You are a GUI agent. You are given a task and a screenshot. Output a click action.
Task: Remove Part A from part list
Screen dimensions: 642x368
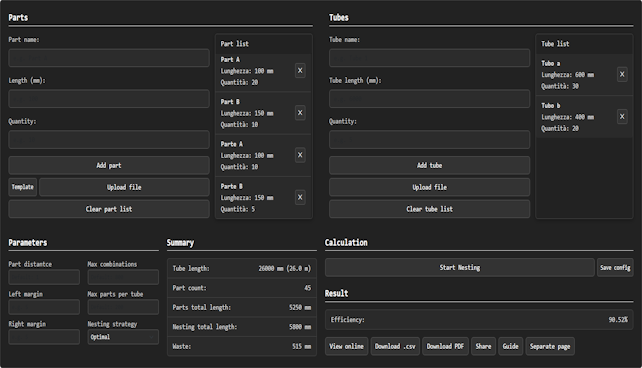[x=300, y=71]
